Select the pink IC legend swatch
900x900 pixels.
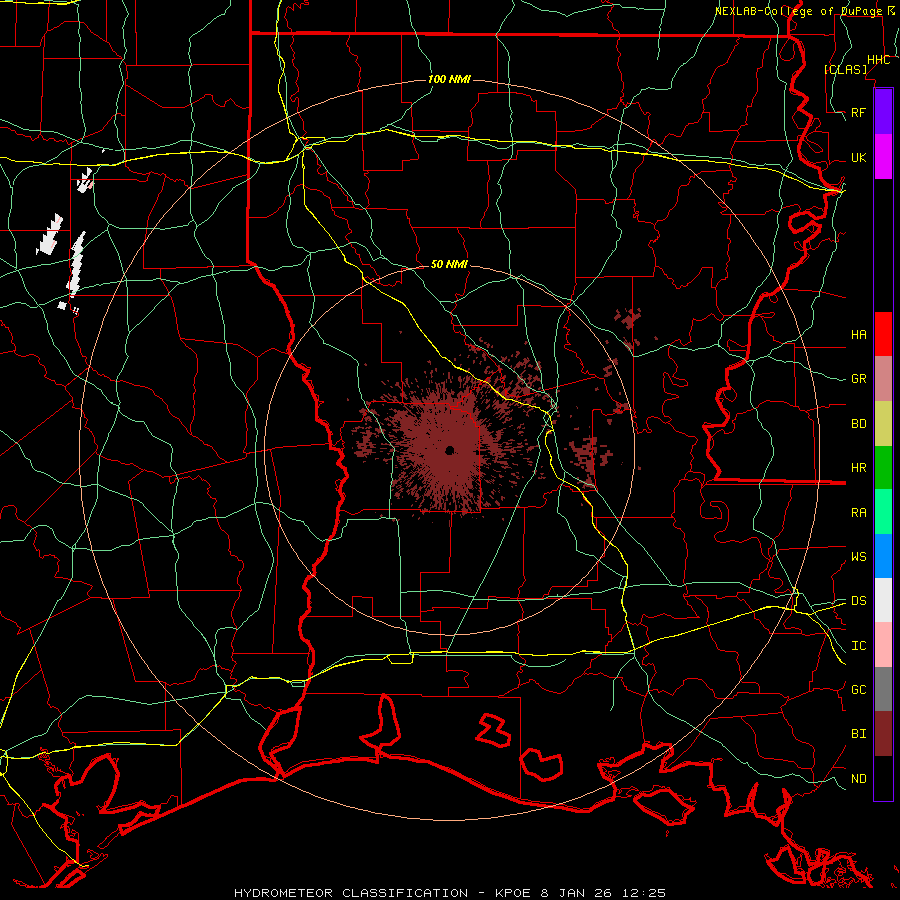click(883, 645)
